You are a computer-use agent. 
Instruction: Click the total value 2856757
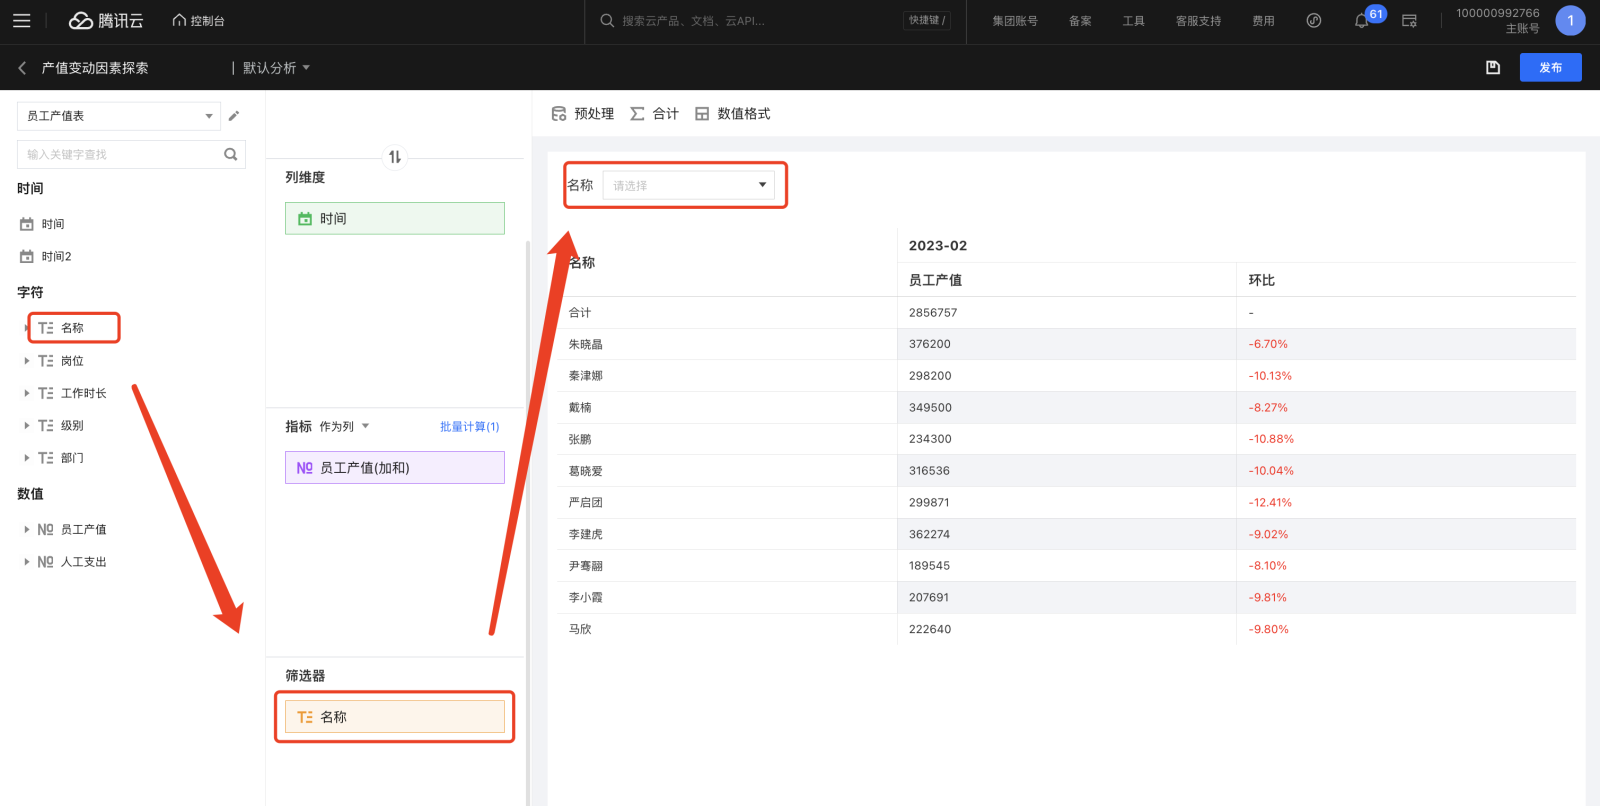coord(933,313)
